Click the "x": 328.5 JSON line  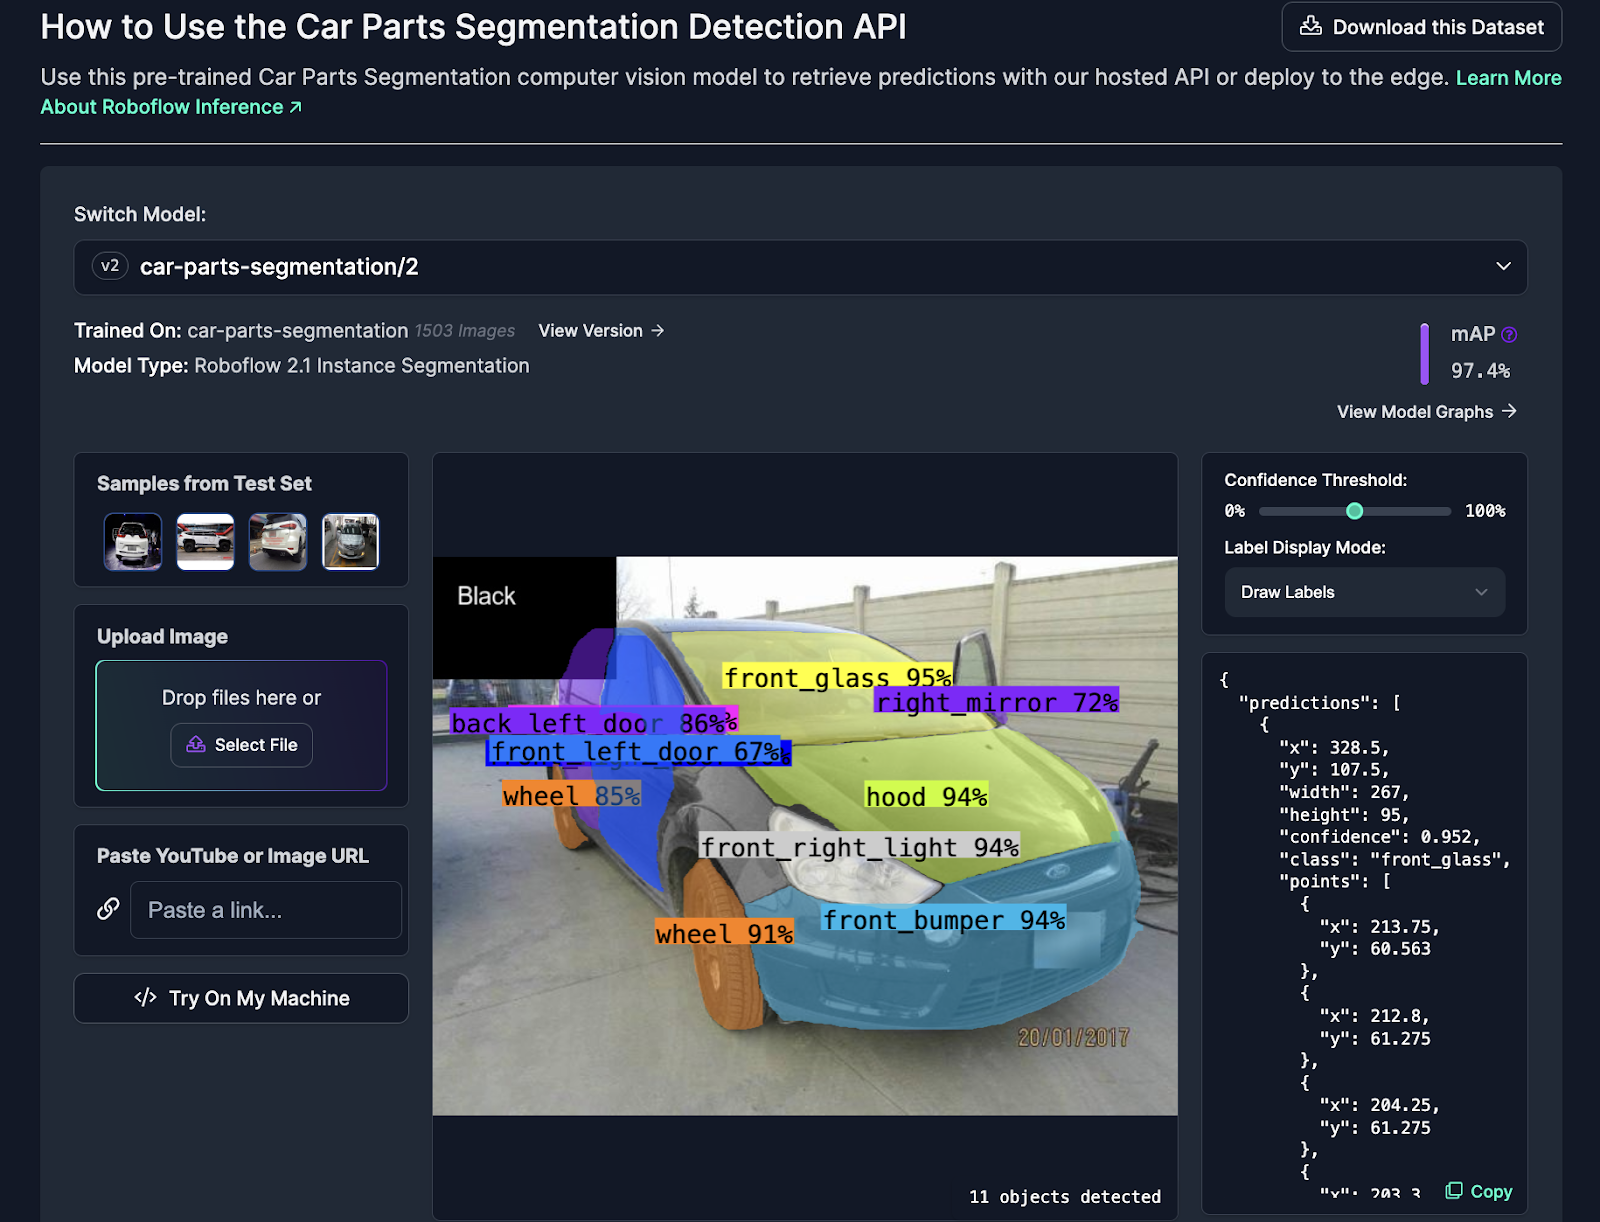[x=1334, y=748]
